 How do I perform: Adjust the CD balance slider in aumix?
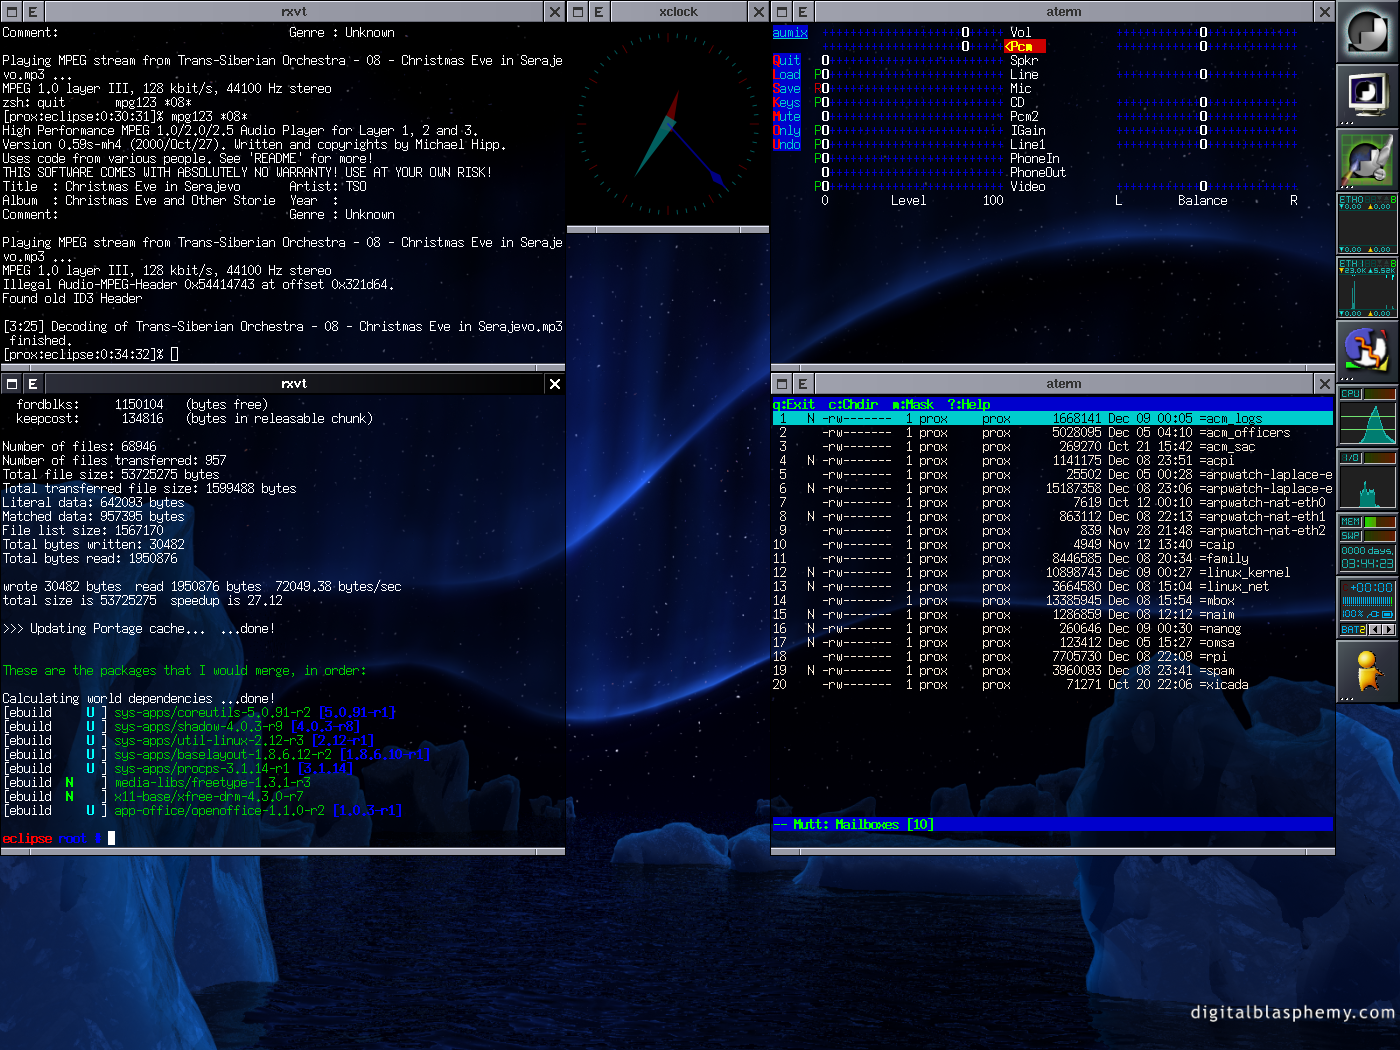(x=1207, y=103)
